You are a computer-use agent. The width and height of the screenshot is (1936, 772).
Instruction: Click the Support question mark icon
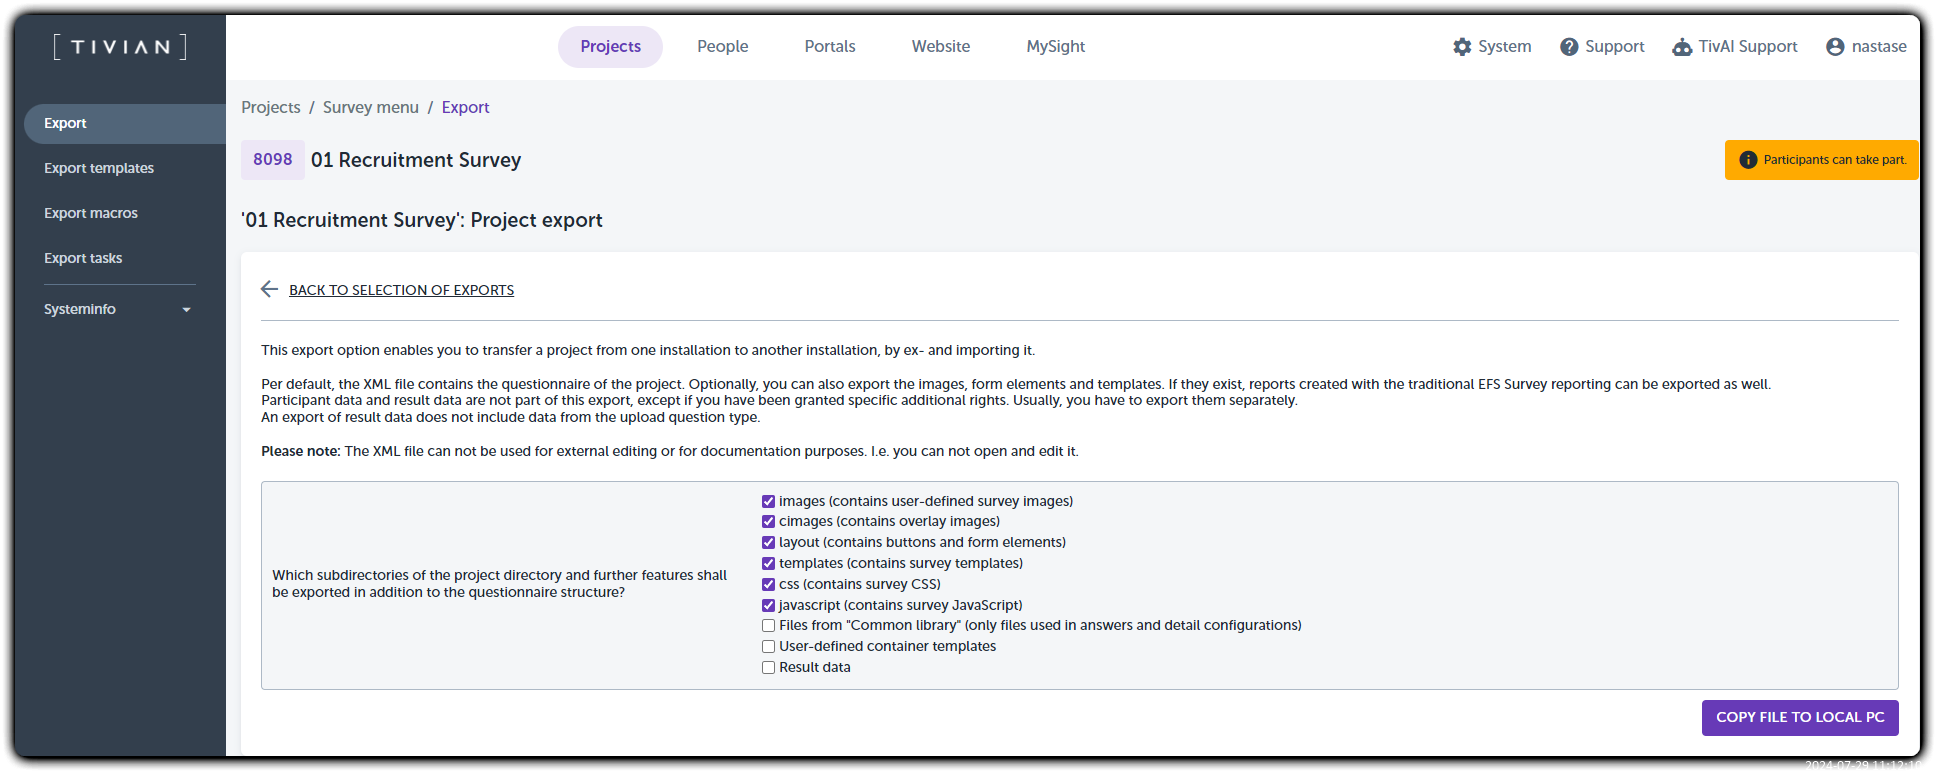coord(1569,47)
